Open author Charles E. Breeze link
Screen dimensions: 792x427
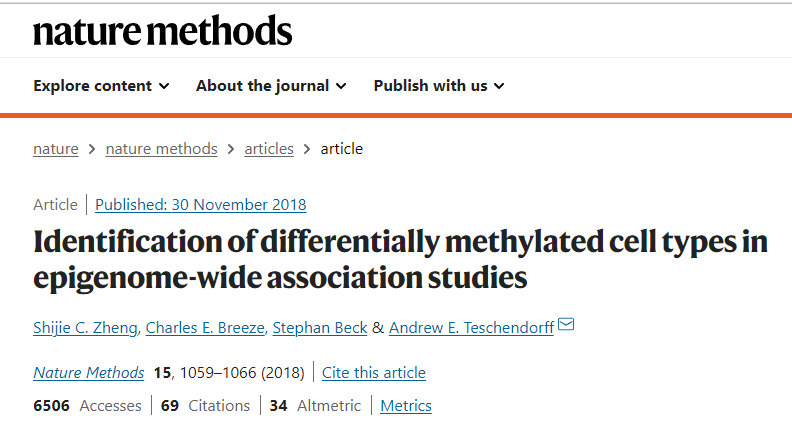coord(205,328)
